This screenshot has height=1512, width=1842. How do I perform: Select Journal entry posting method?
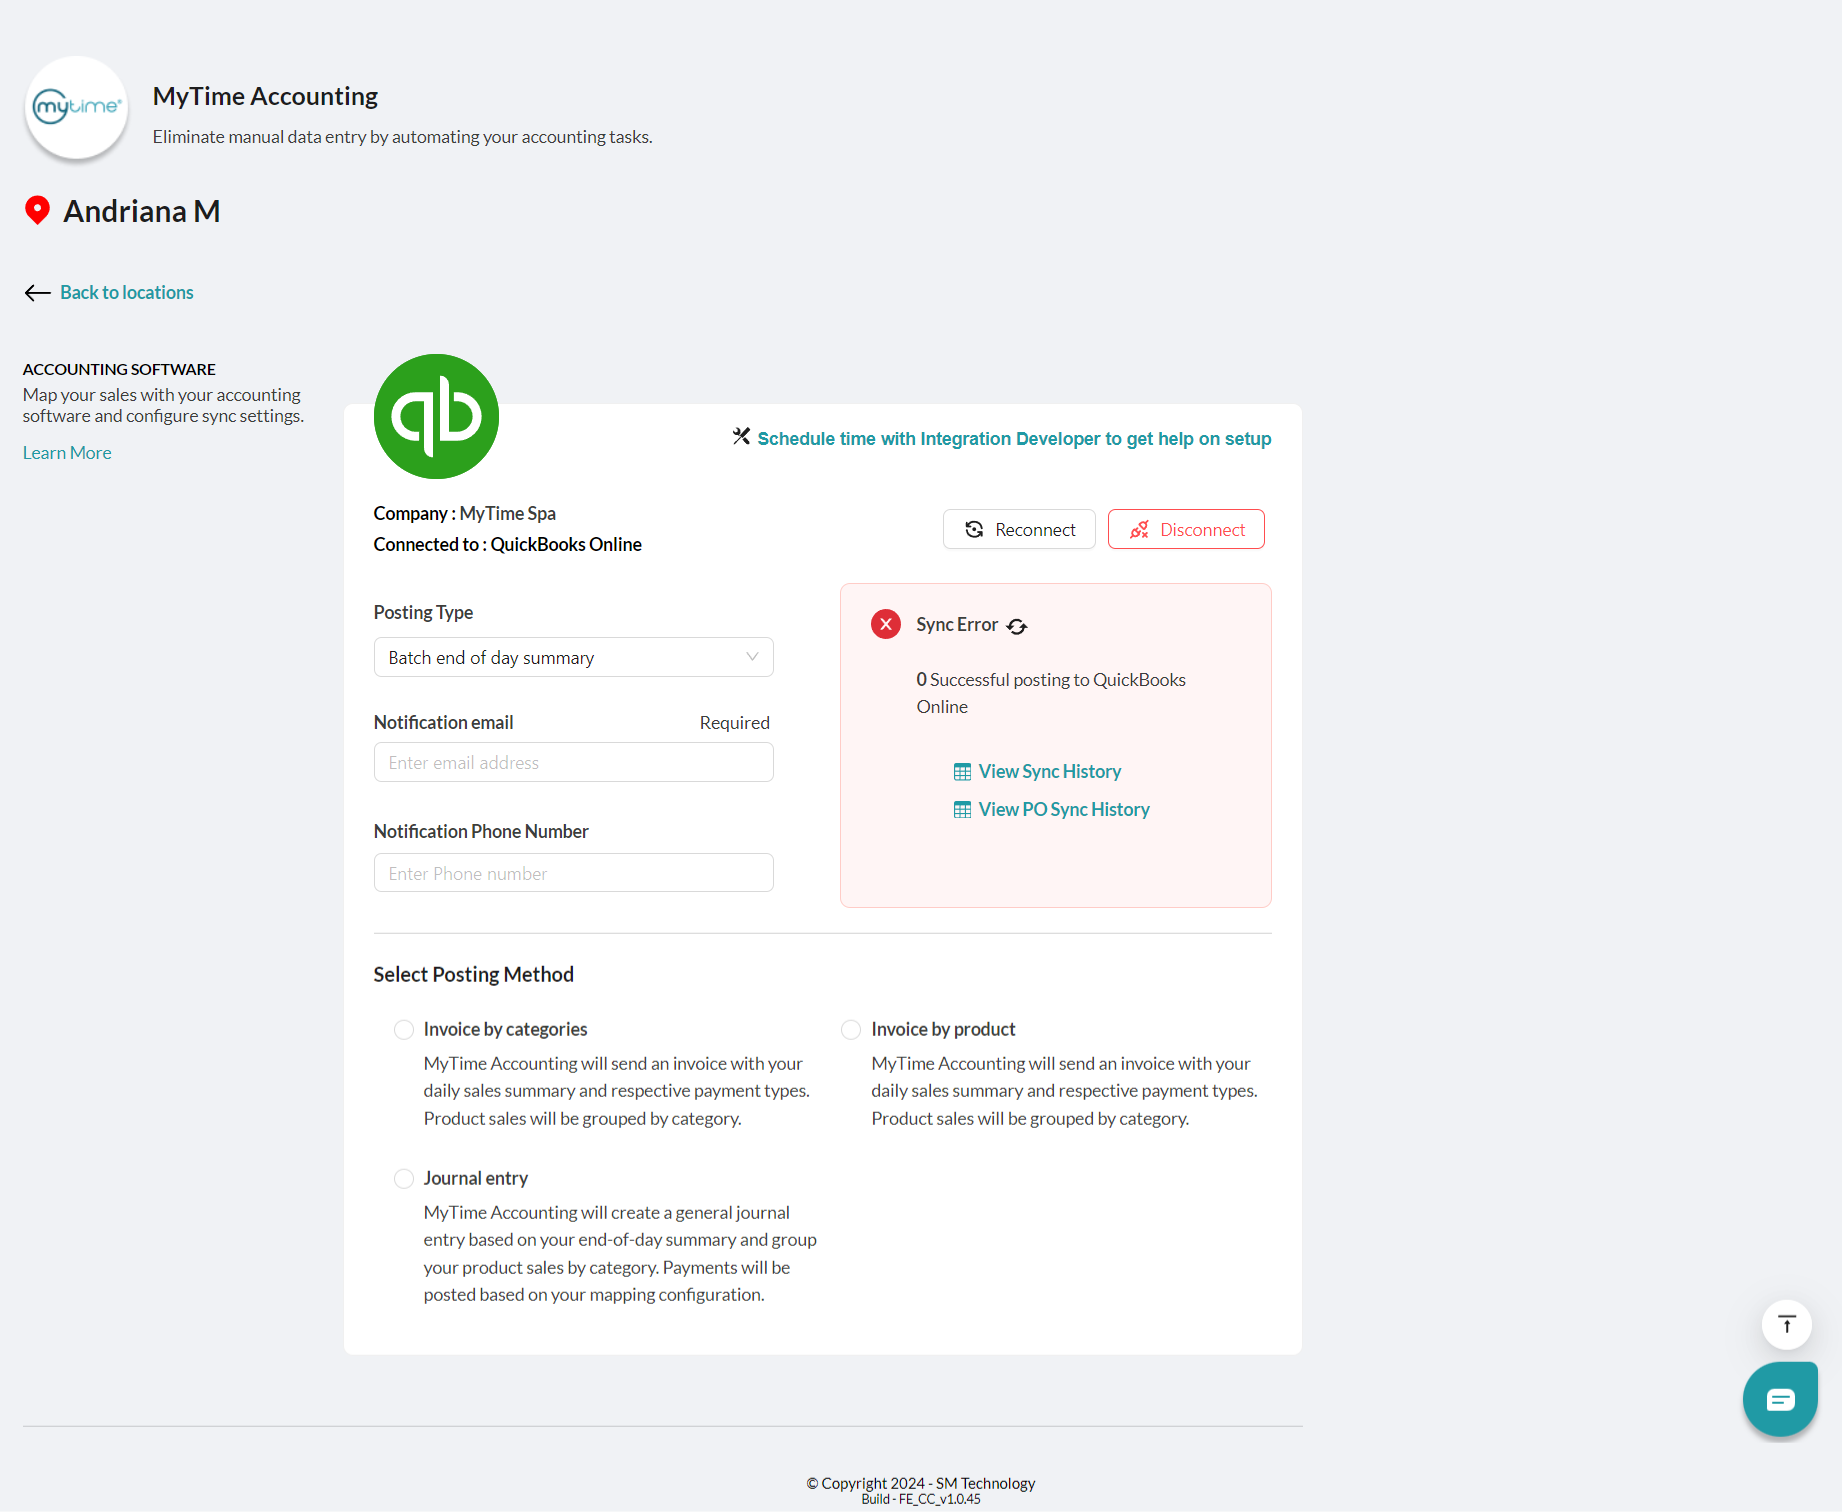404,1179
